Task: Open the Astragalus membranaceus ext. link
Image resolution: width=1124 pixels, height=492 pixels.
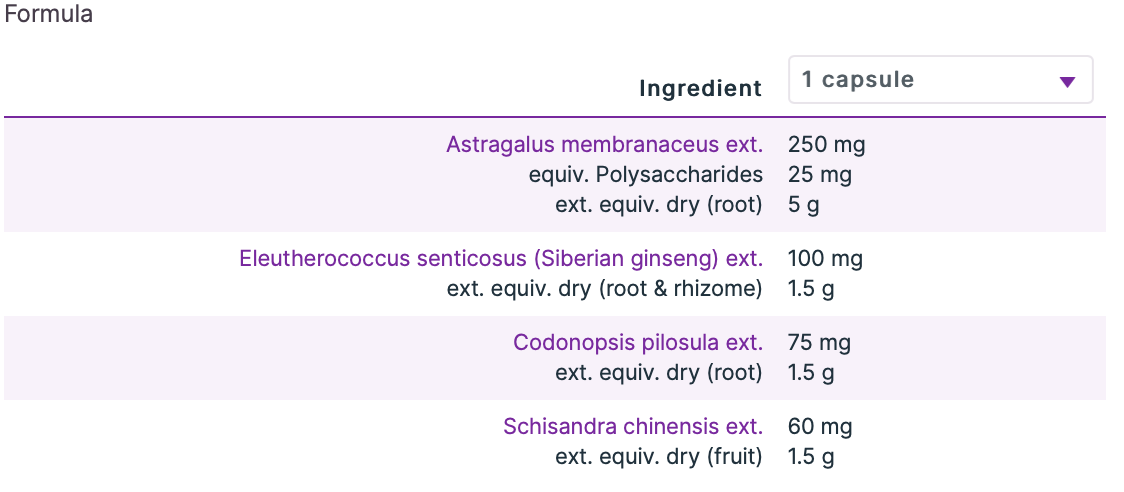Action: click(604, 144)
